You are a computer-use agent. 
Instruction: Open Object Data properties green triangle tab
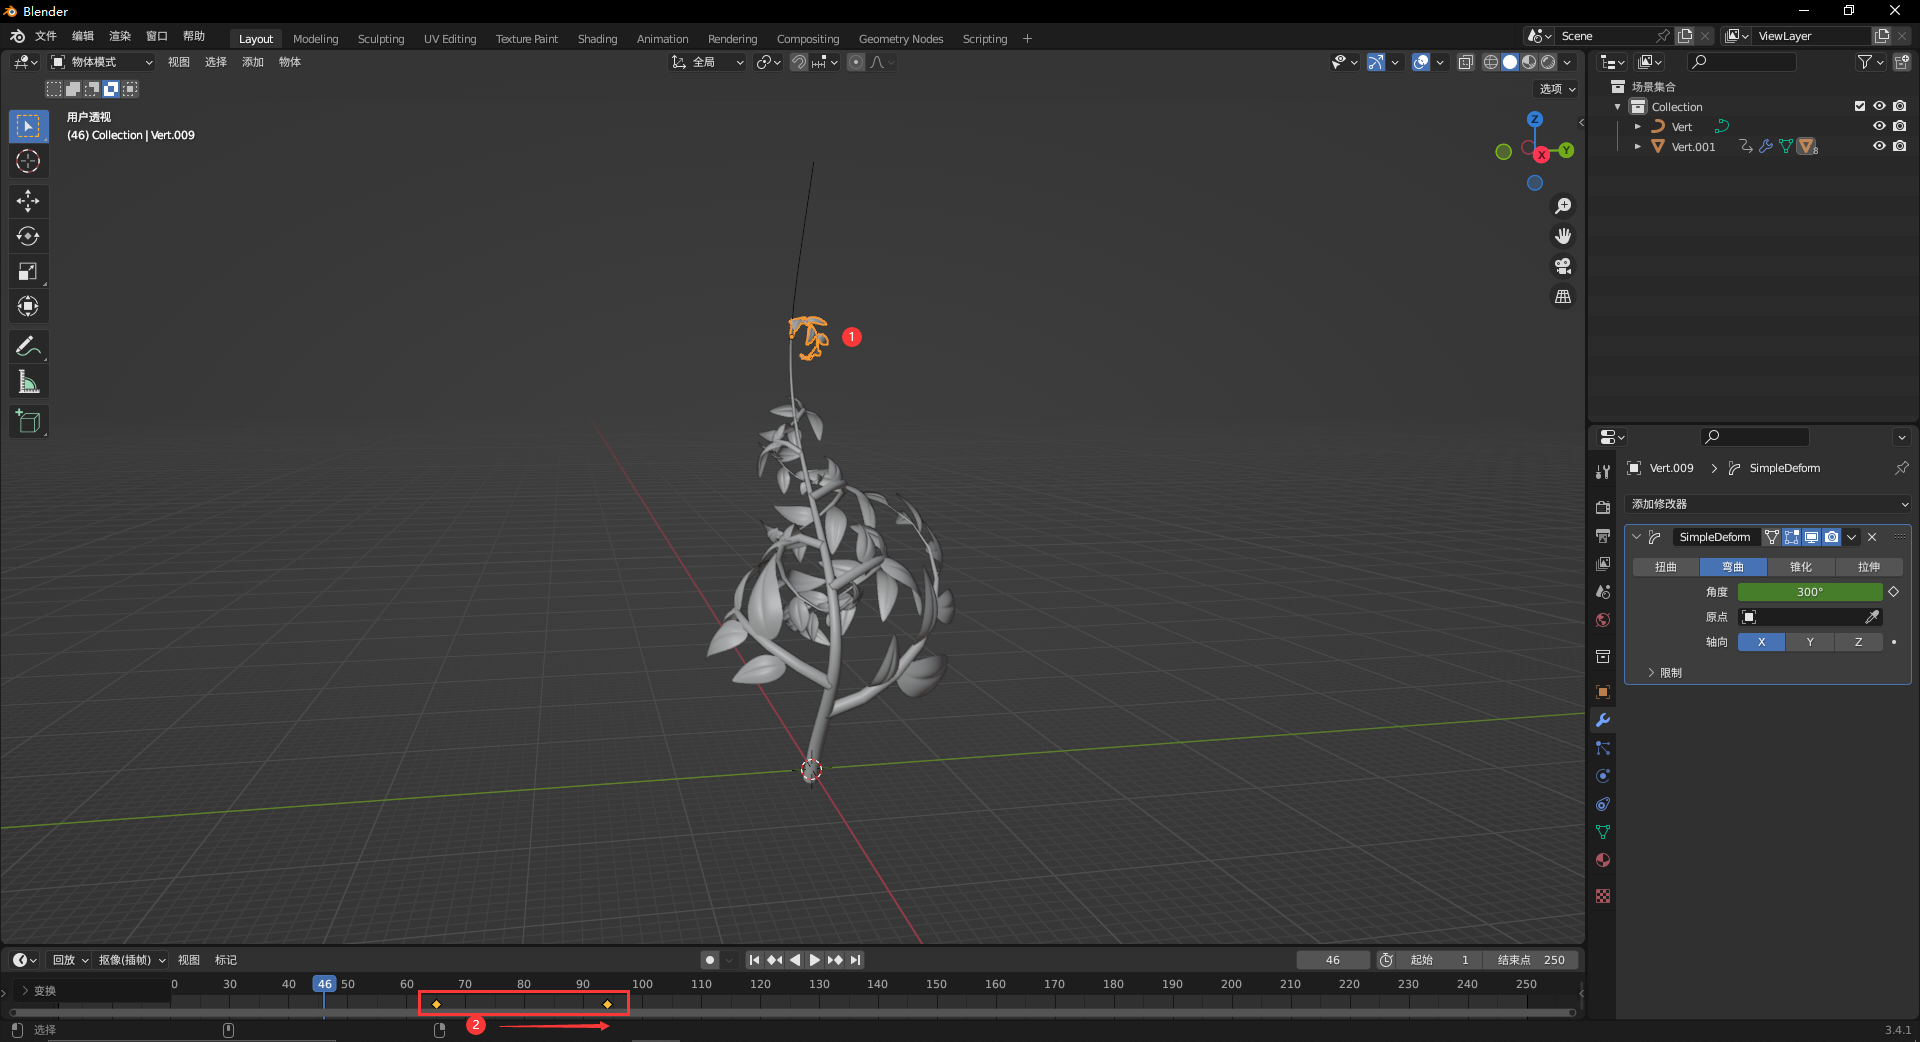(x=1603, y=832)
